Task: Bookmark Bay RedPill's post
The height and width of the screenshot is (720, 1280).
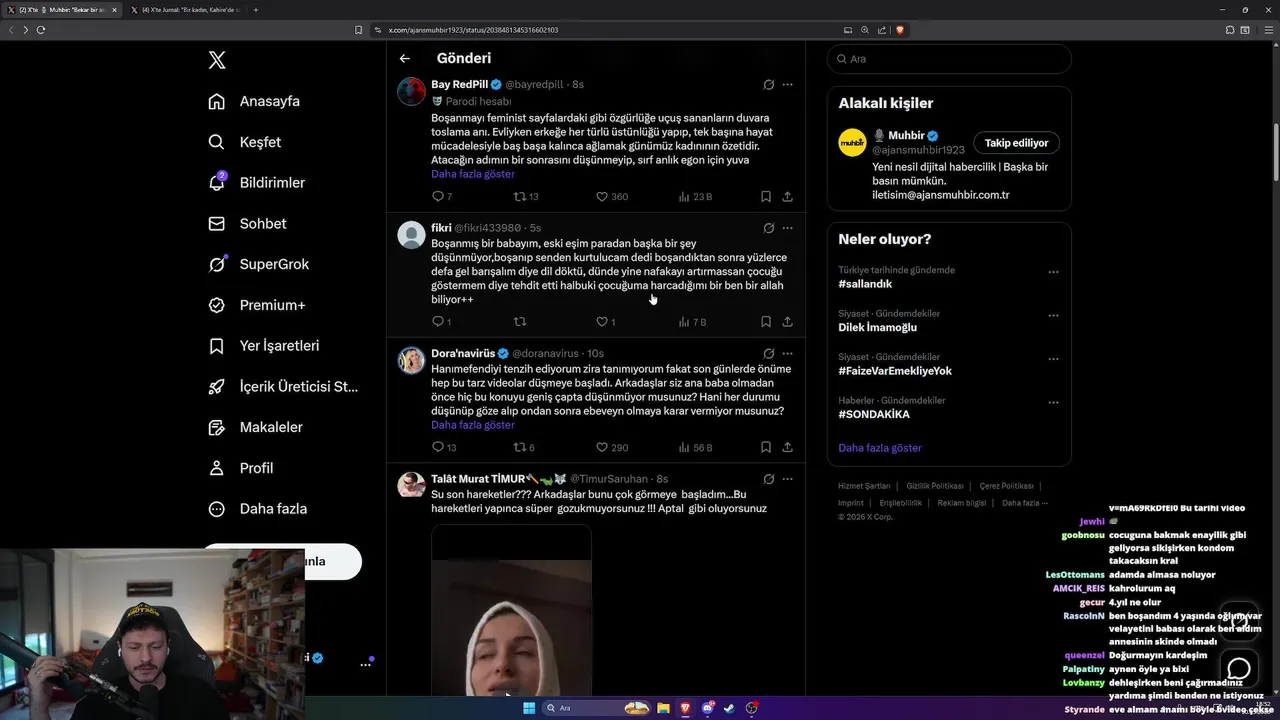Action: point(766,196)
